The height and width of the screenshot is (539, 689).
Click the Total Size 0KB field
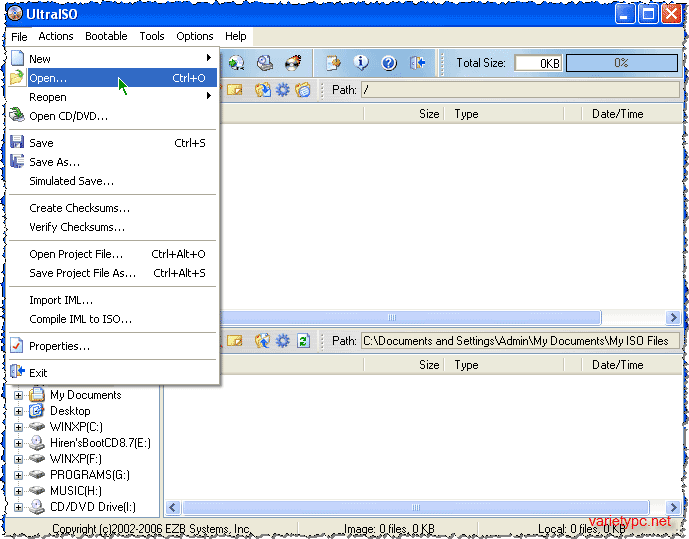538,63
